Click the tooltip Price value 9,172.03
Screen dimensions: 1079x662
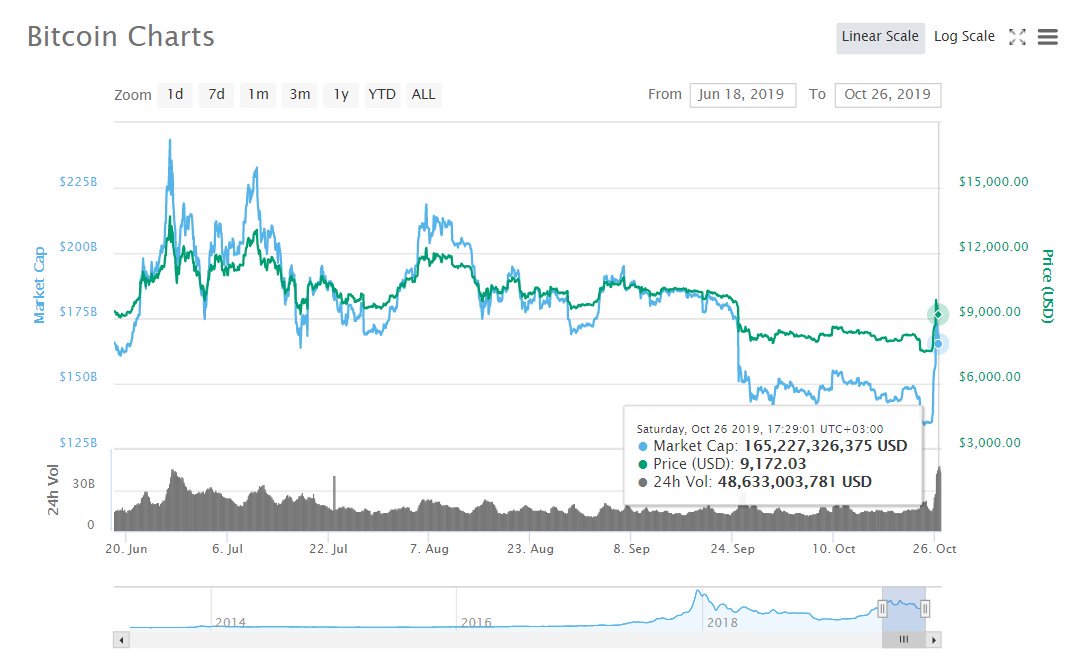tap(773, 464)
